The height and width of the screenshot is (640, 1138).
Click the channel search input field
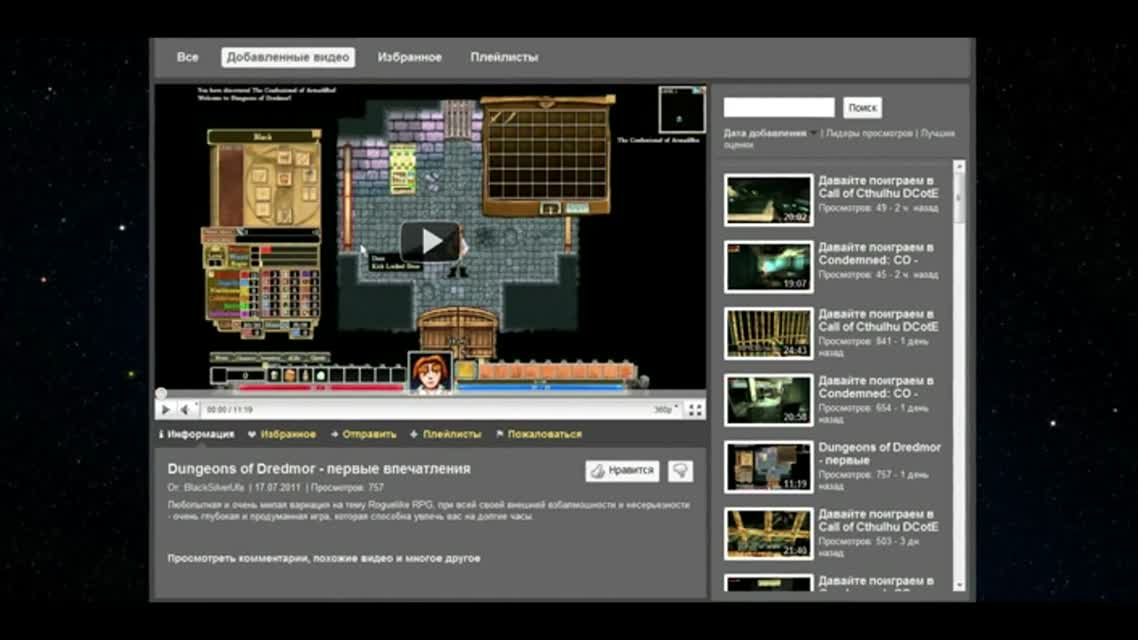pyautogui.click(x=779, y=107)
